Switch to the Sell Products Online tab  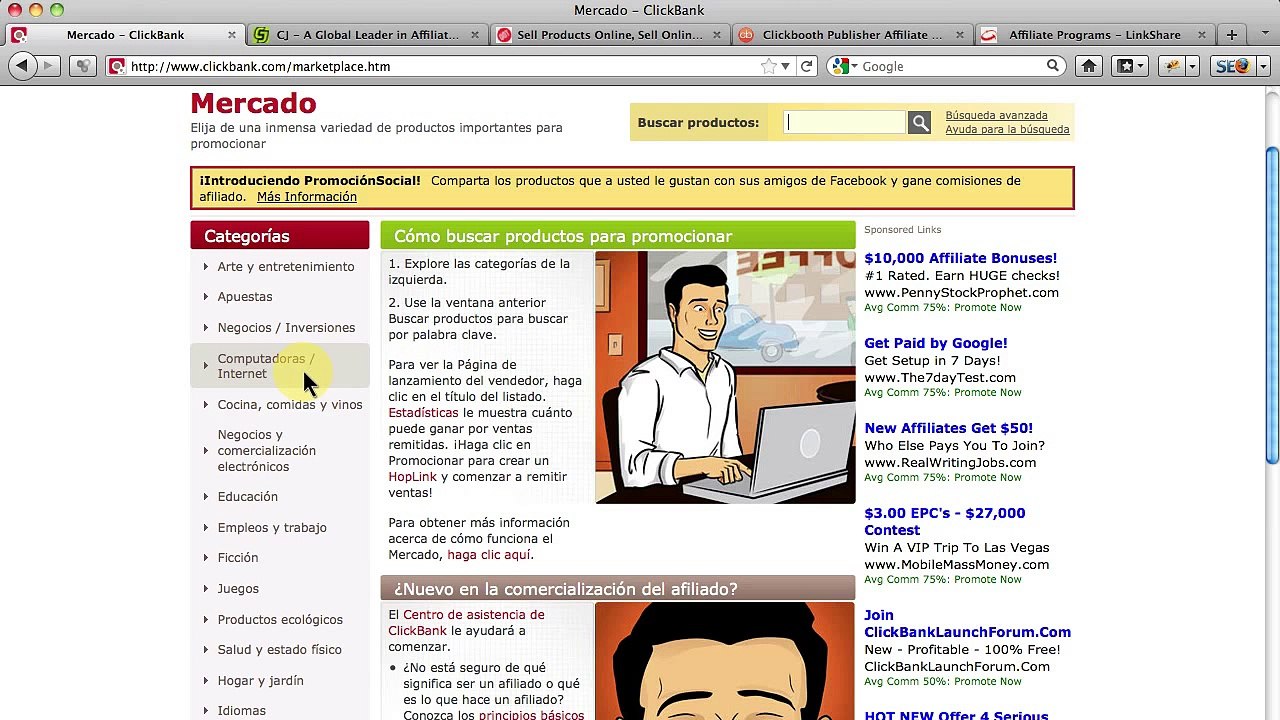tap(609, 35)
